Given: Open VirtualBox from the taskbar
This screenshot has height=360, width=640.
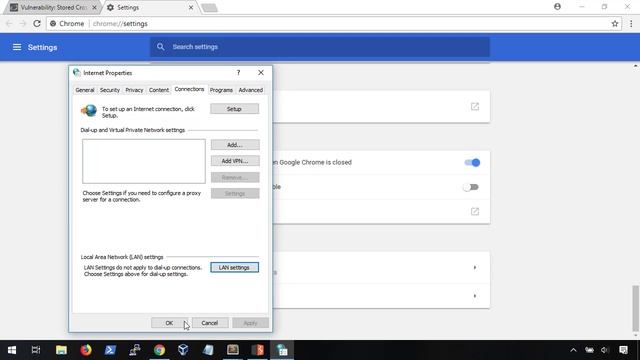Looking at the screenshot, I should pos(183,350).
